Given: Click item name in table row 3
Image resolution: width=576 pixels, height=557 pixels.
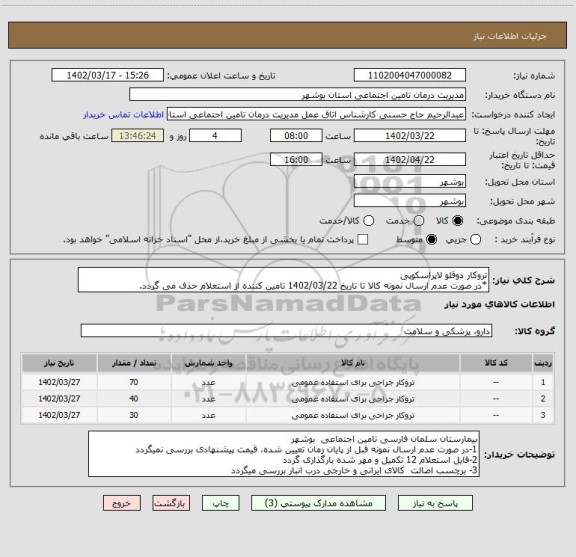Looking at the screenshot, I should pyautogui.click(x=353, y=415).
